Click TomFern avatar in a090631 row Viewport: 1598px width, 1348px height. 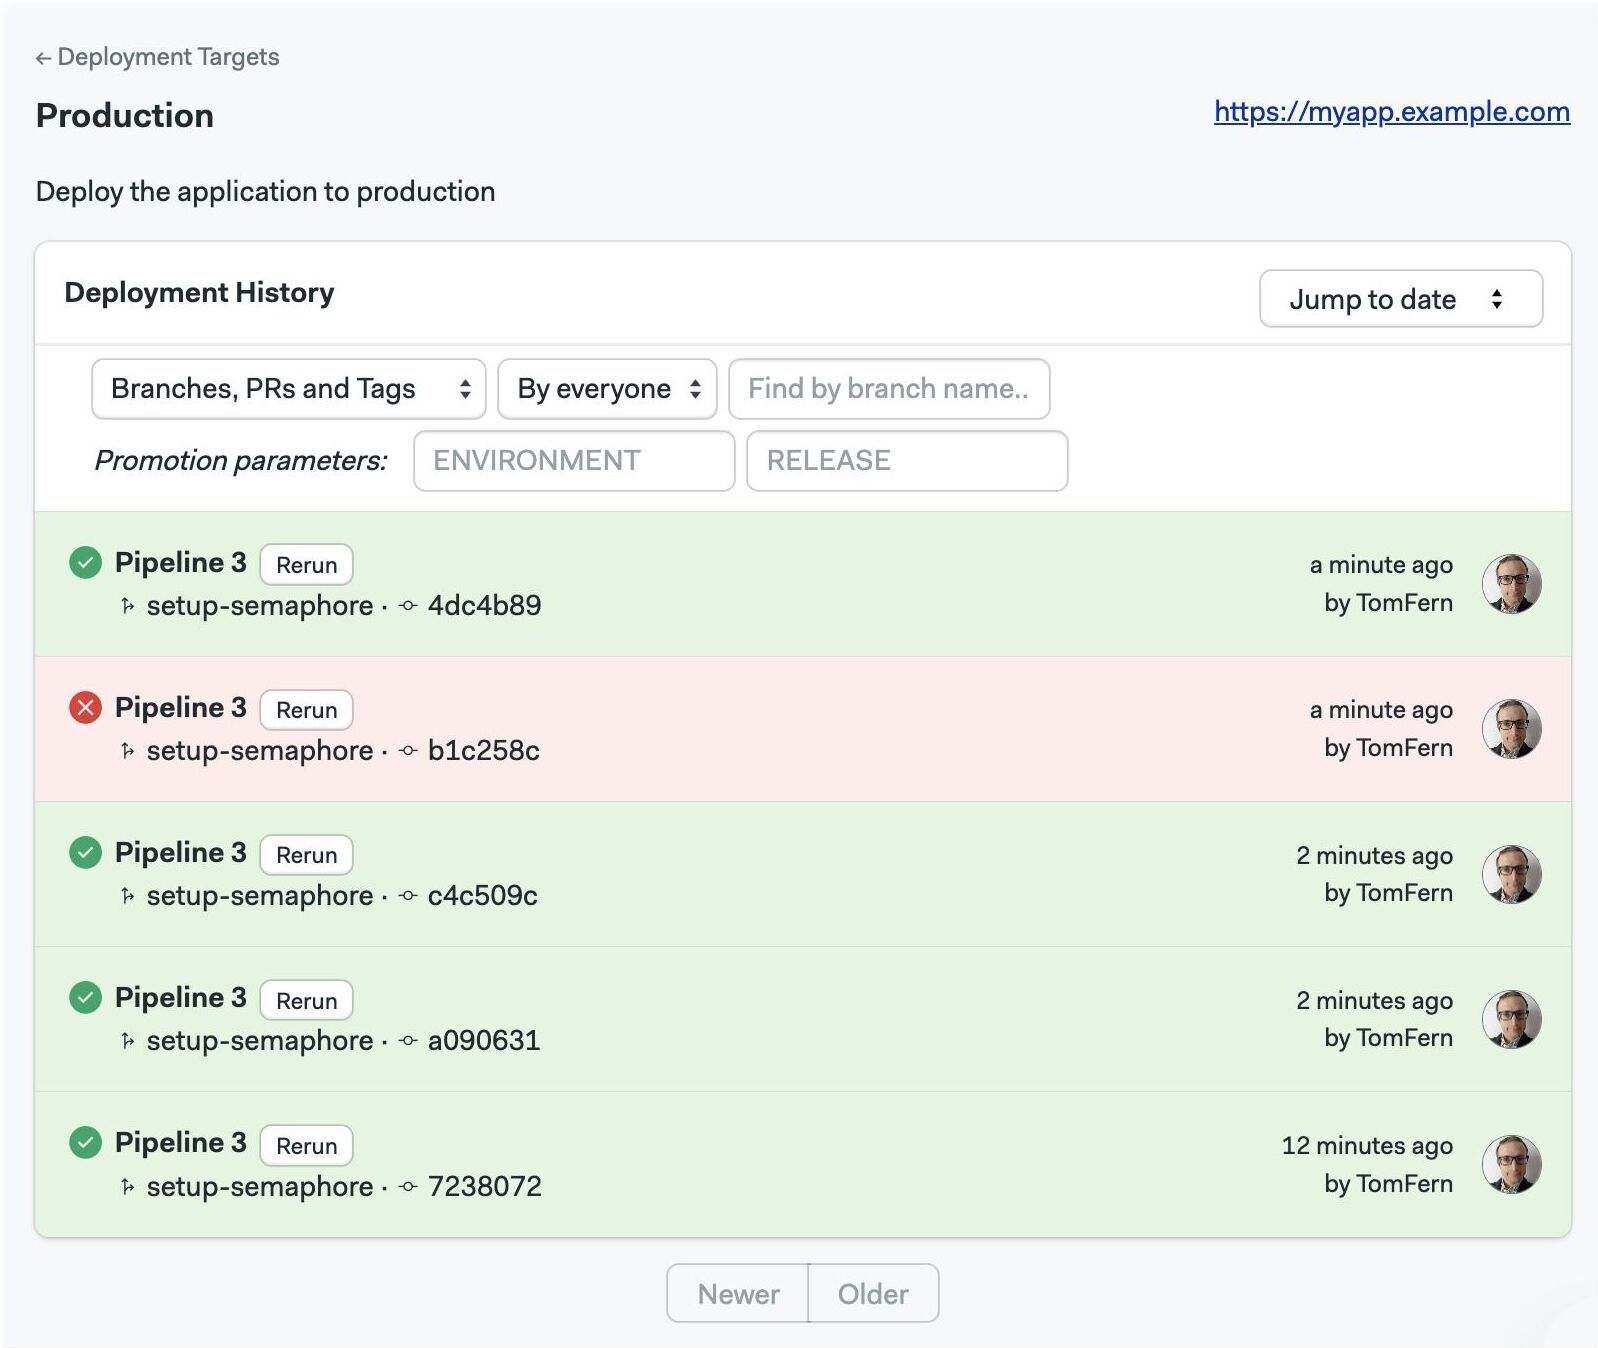pyautogui.click(x=1511, y=1019)
